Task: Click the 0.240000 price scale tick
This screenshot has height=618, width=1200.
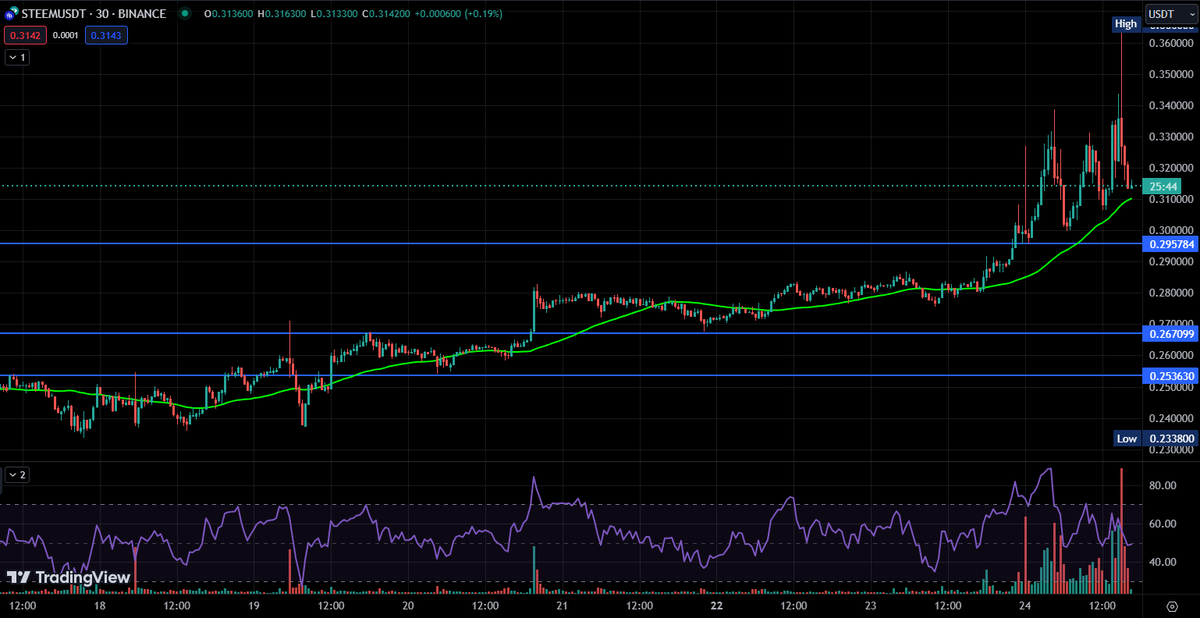Action: point(1171,418)
